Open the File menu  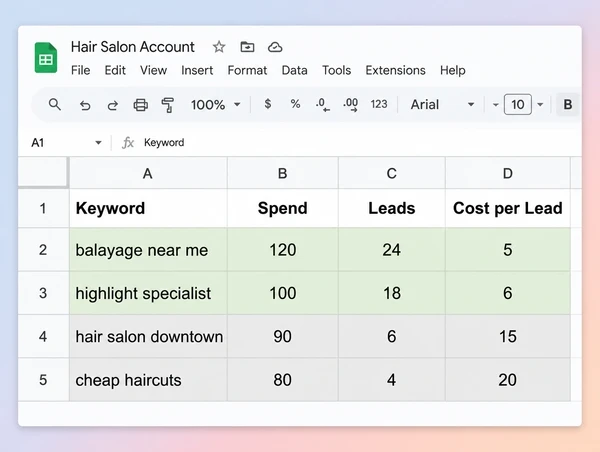coord(80,70)
